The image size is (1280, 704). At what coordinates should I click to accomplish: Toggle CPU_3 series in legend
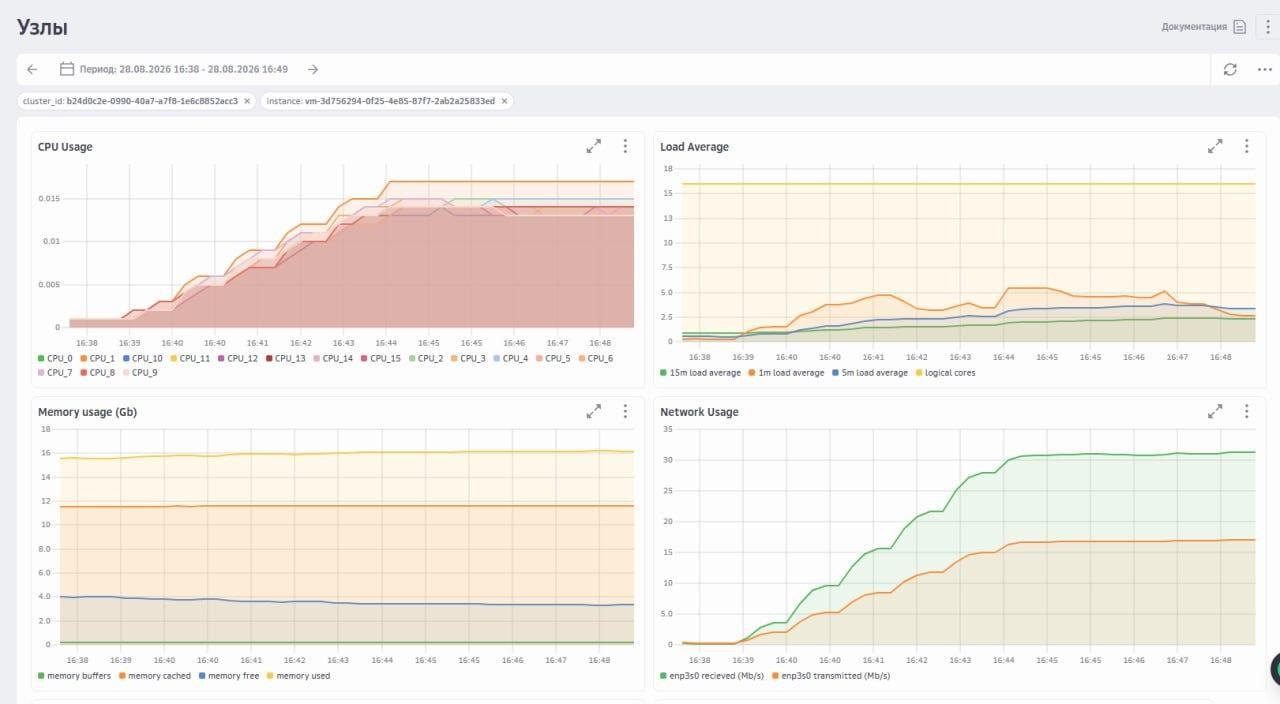[468, 358]
